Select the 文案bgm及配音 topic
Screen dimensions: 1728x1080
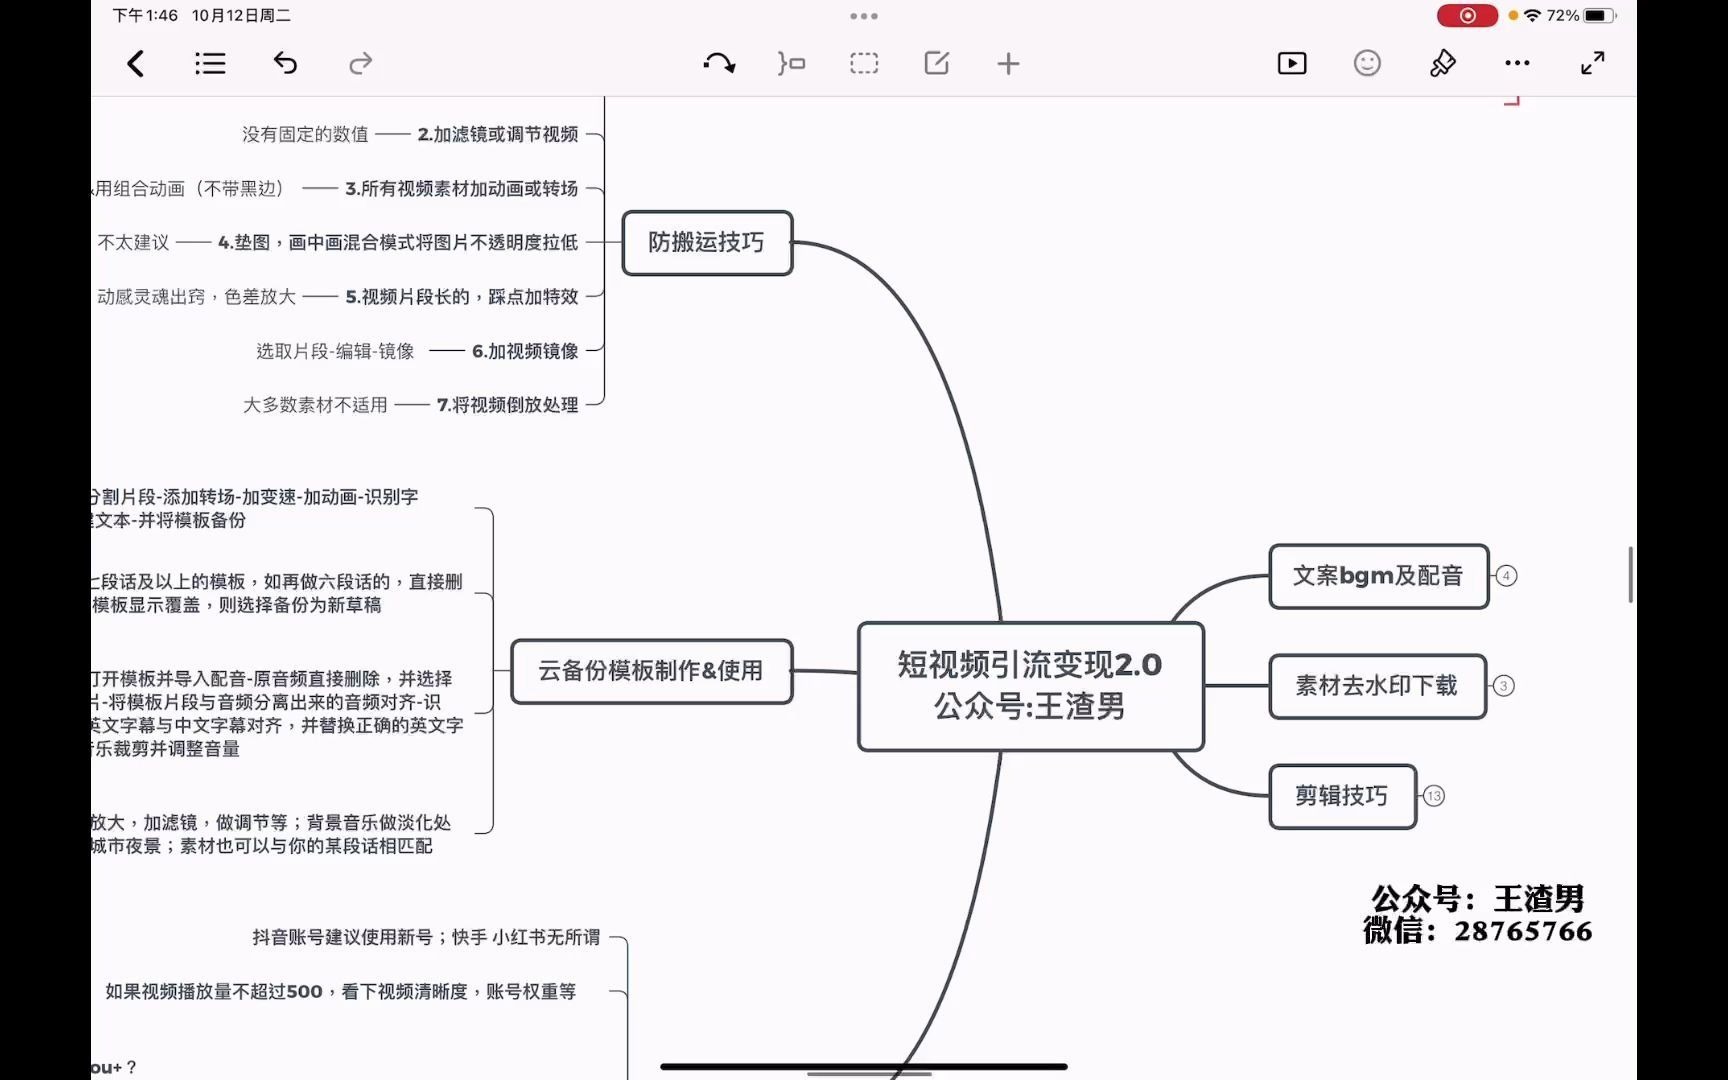(x=1378, y=576)
